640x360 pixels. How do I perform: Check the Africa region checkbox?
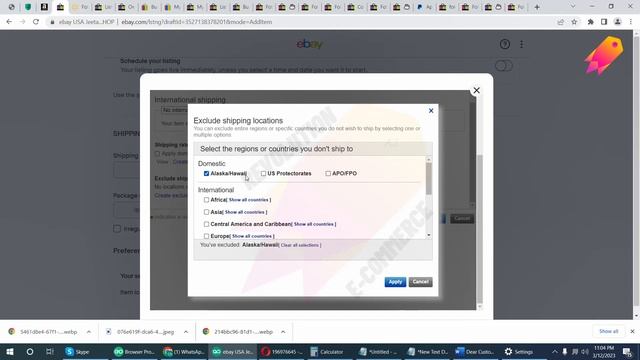coord(206,200)
